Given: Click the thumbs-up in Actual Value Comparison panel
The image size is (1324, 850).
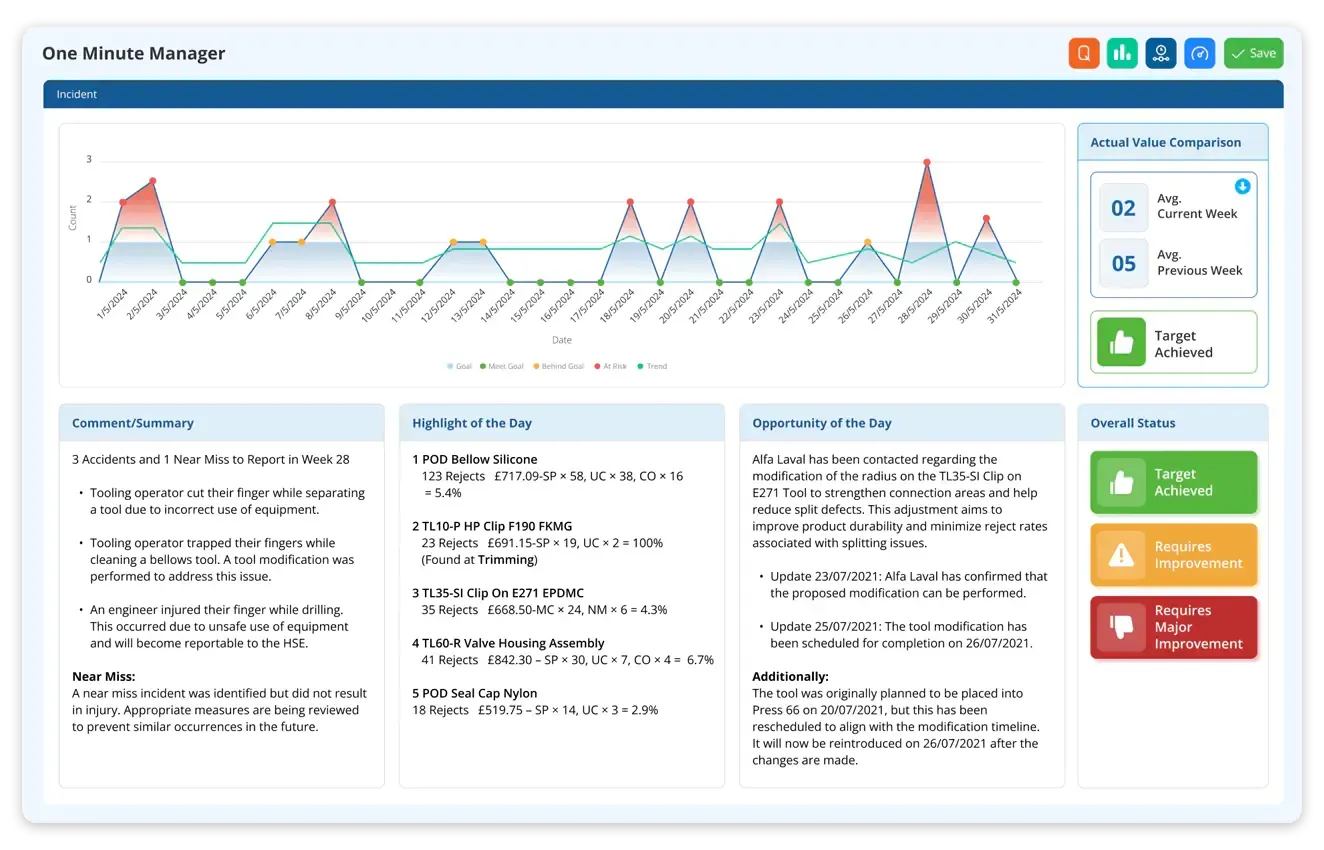Looking at the screenshot, I should pyautogui.click(x=1121, y=342).
